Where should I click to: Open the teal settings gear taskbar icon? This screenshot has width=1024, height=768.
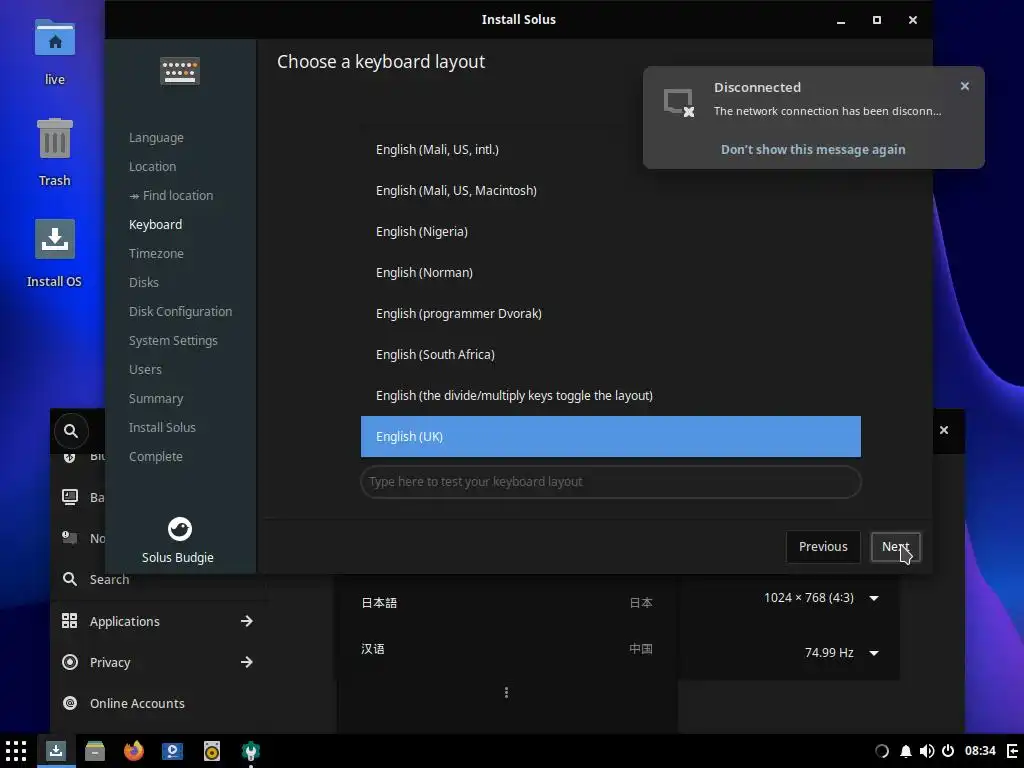[x=251, y=751]
